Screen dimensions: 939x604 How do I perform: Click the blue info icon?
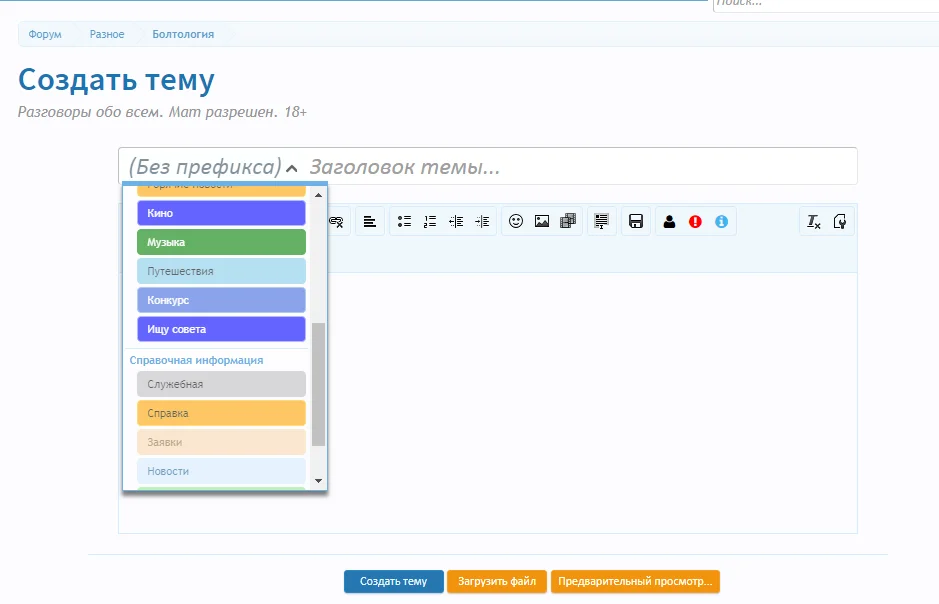click(722, 221)
